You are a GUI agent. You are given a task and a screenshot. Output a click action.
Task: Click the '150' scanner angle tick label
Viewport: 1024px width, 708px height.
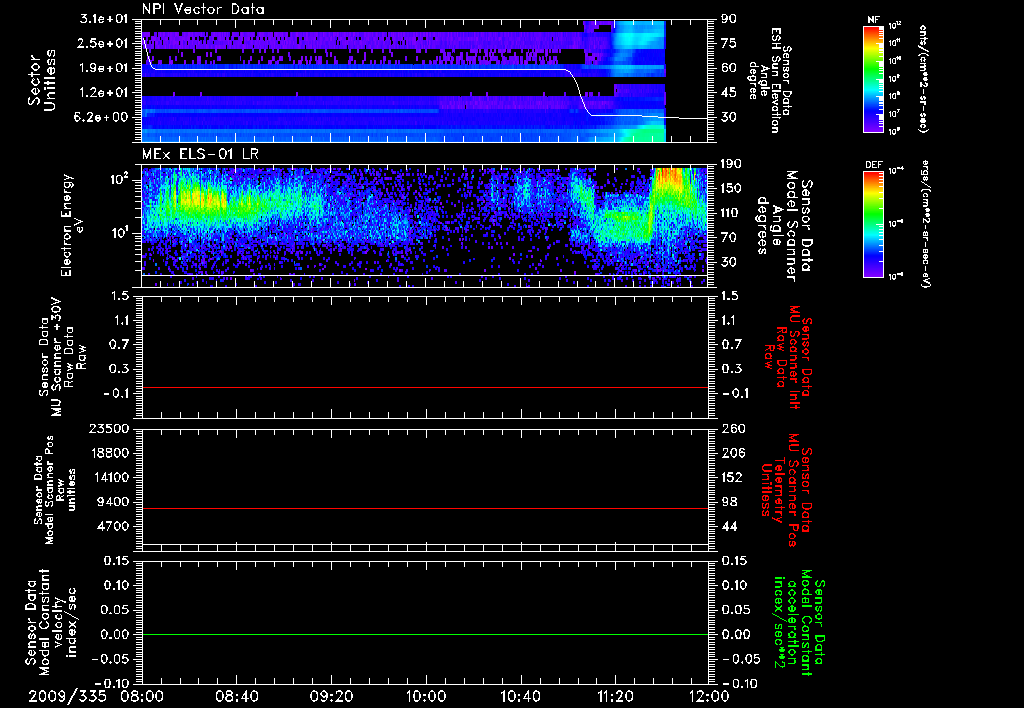(x=731, y=188)
